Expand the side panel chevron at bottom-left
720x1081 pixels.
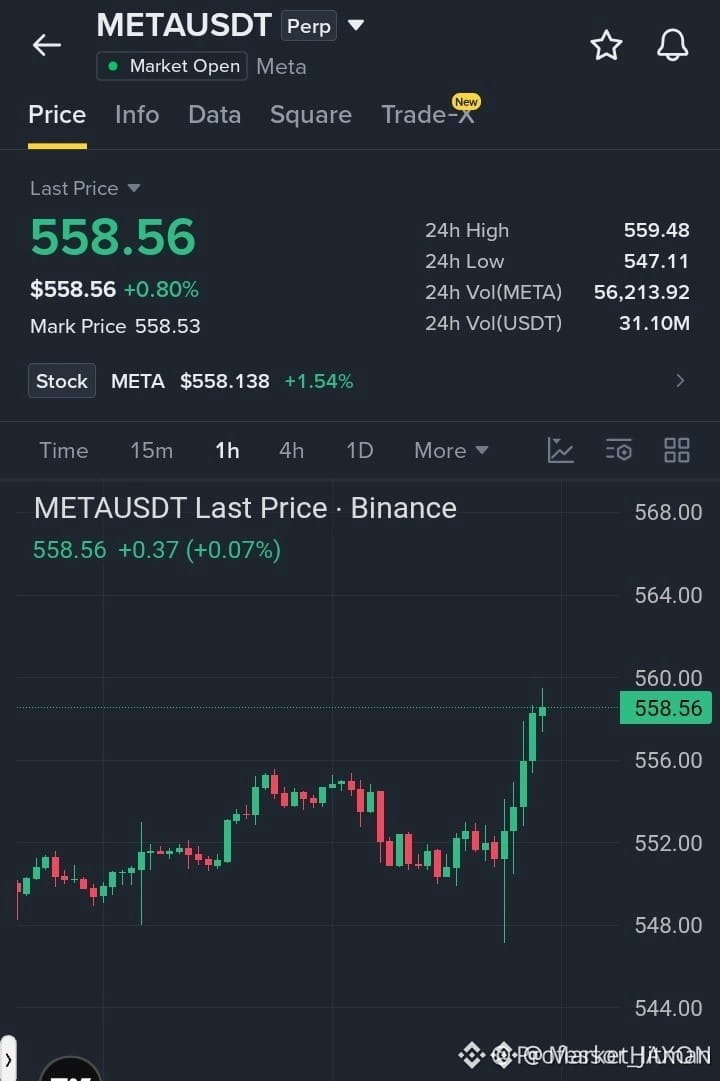tap(8, 1058)
